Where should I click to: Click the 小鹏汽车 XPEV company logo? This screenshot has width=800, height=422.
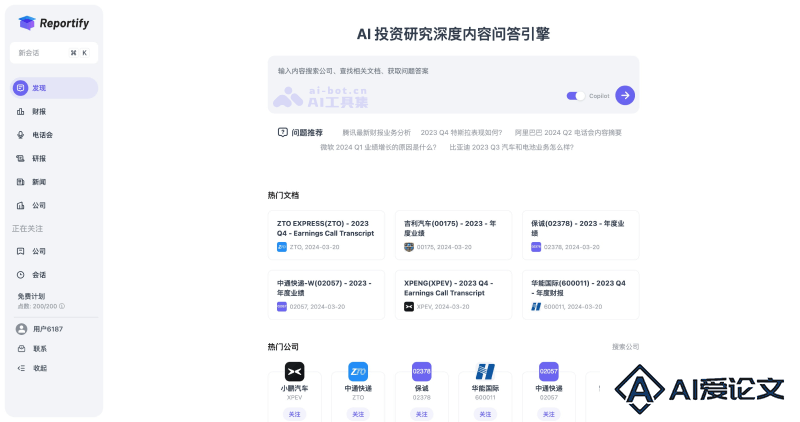pyautogui.click(x=294, y=371)
